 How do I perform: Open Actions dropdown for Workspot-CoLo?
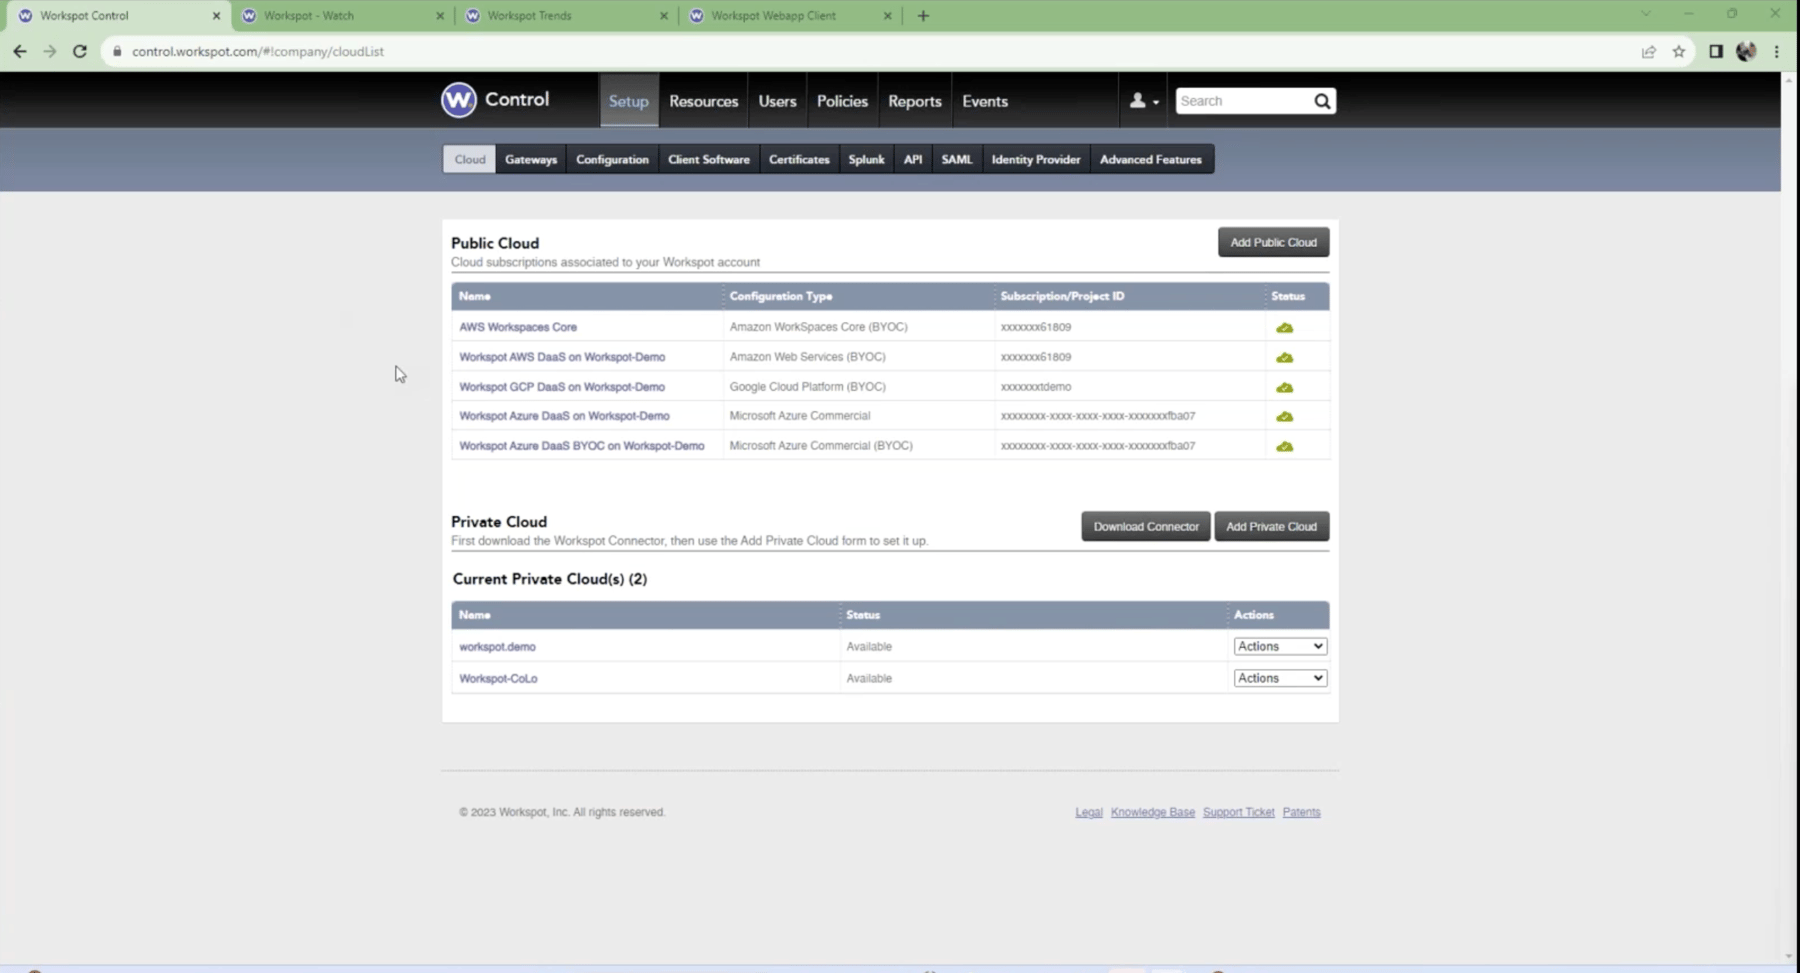1280,678
